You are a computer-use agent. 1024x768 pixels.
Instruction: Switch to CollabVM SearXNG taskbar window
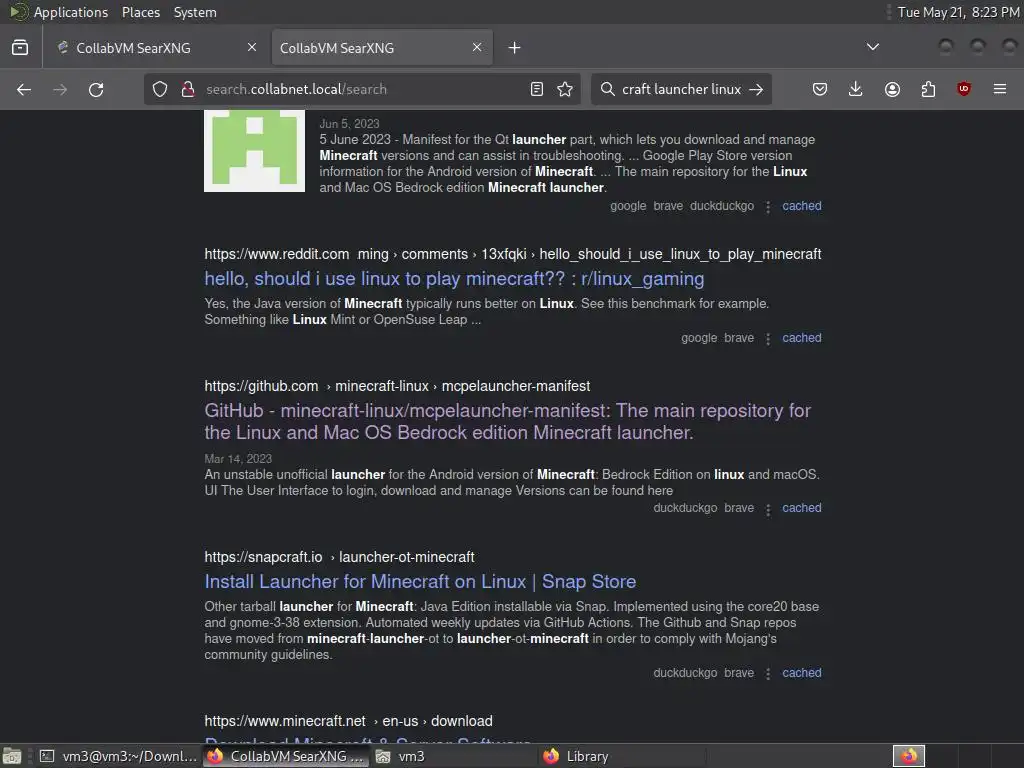pyautogui.click(x=286, y=756)
